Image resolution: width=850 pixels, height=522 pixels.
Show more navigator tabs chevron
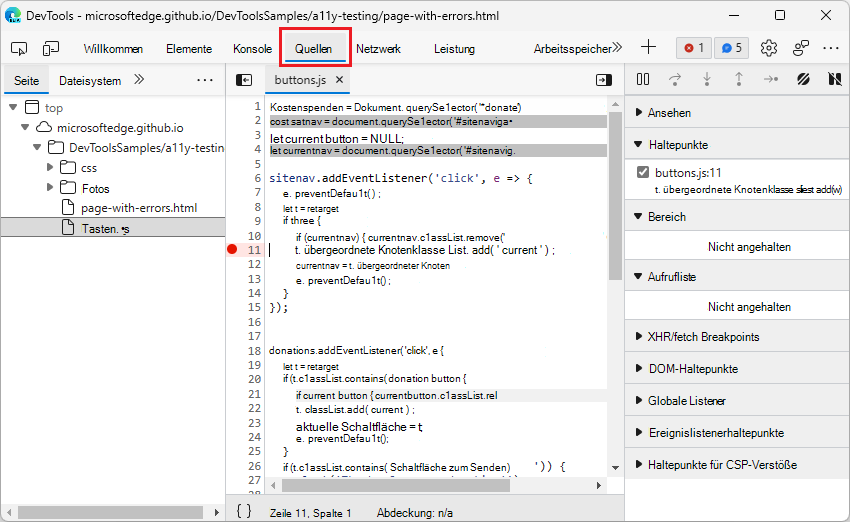pyautogui.click(x=139, y=80)
